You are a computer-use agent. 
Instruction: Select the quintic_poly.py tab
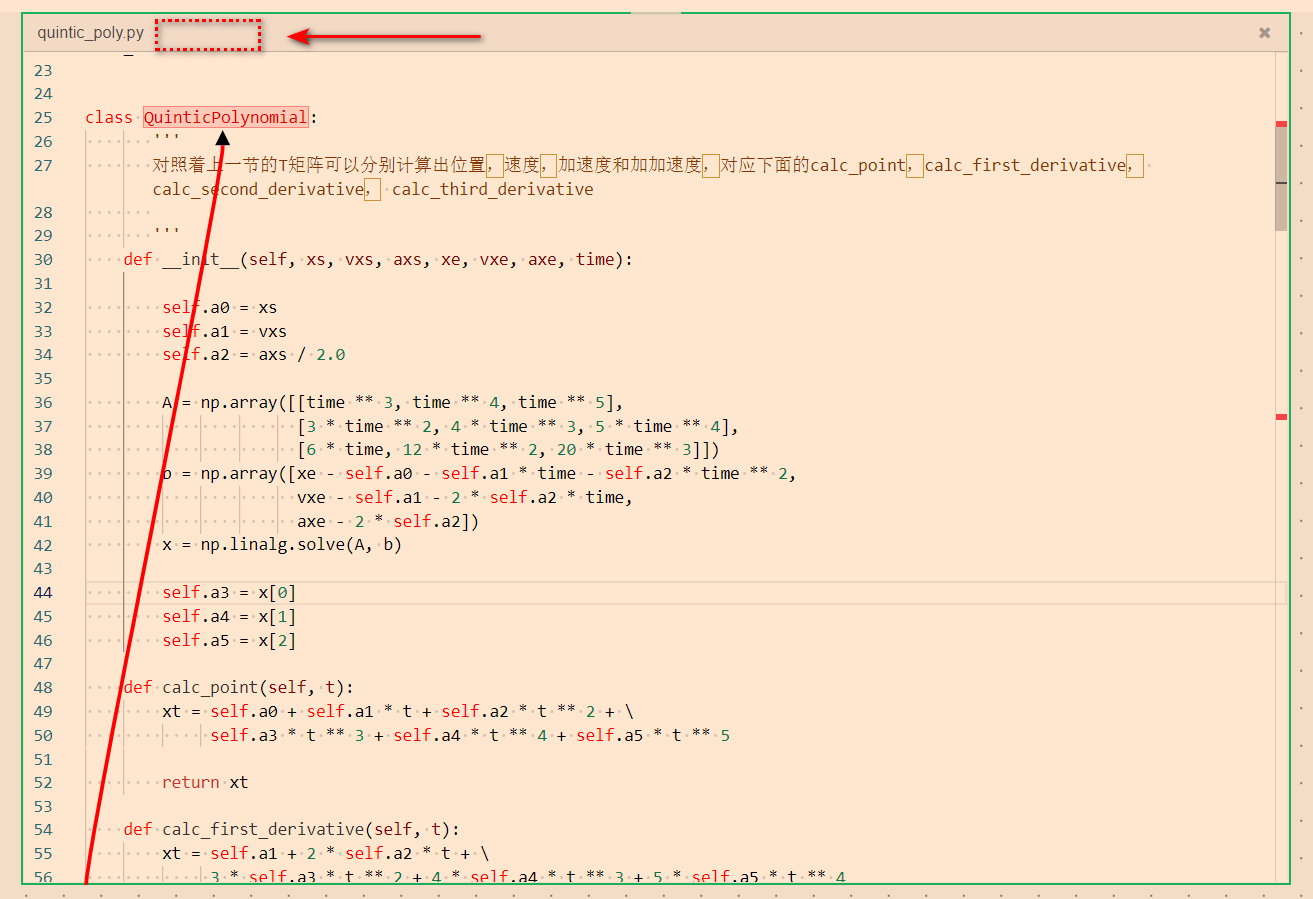90,33
